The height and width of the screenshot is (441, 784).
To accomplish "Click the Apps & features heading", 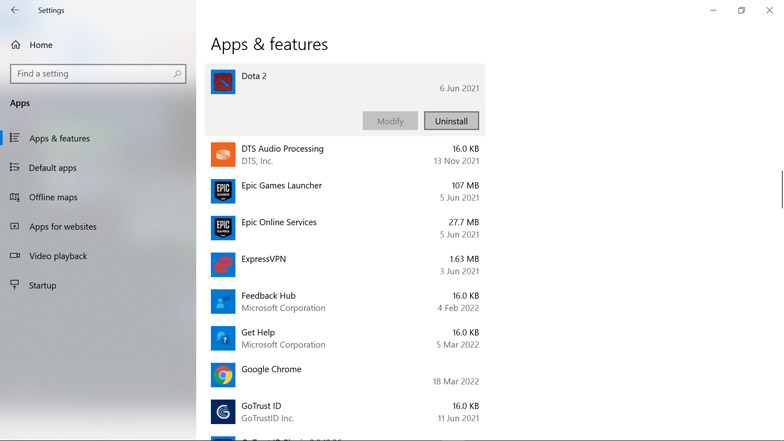I will pyautogui.click(x=269, y=44).
